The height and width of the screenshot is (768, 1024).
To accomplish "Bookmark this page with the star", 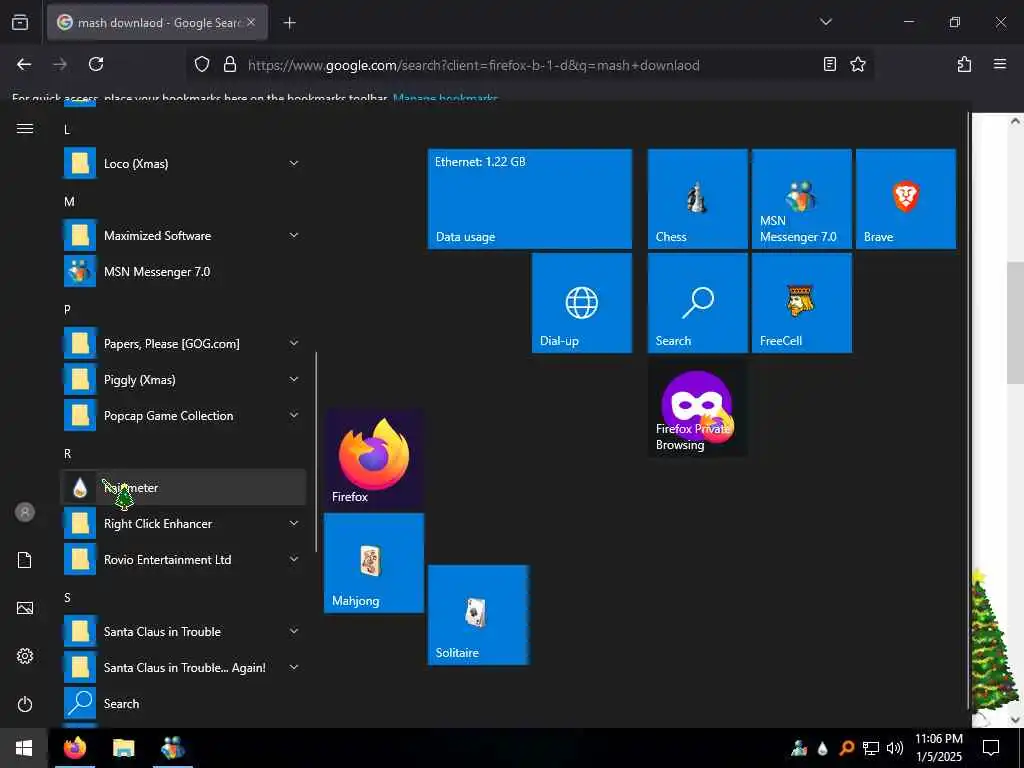I will click(x=857, y=64).
